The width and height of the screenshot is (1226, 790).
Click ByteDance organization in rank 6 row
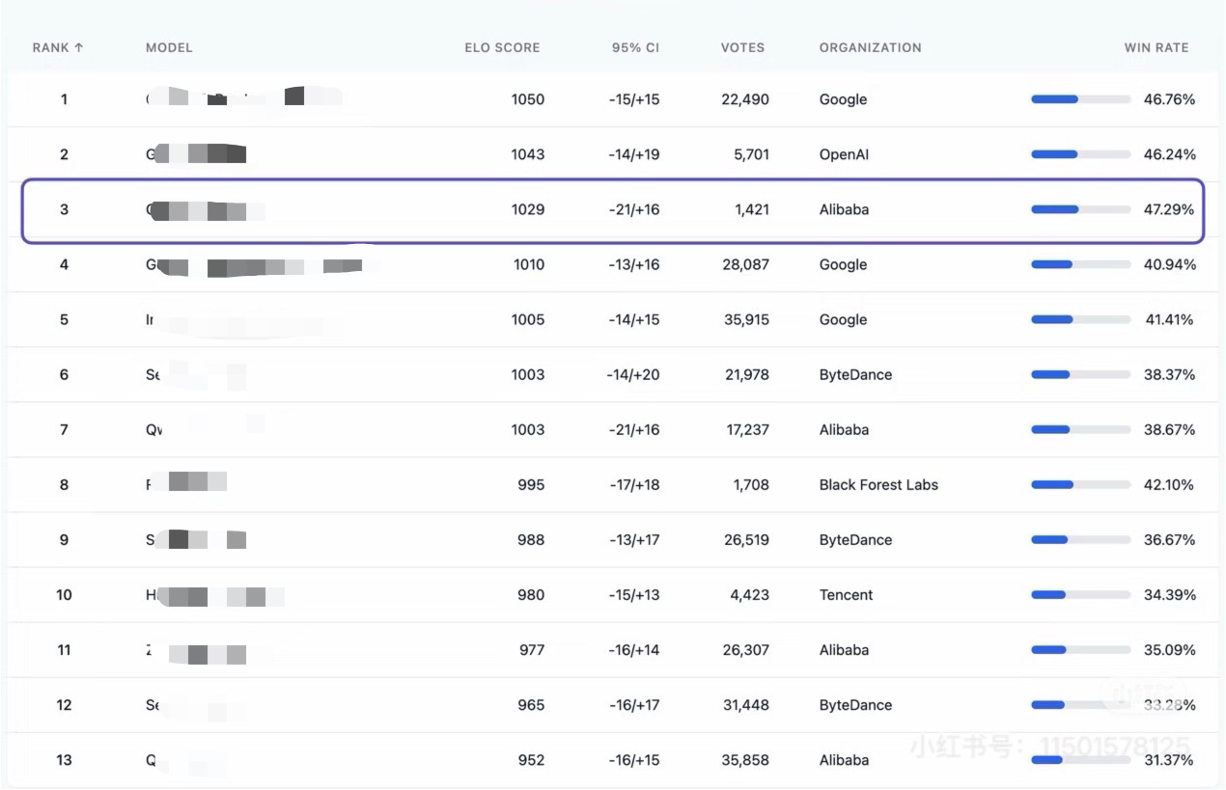coord(855,375)
